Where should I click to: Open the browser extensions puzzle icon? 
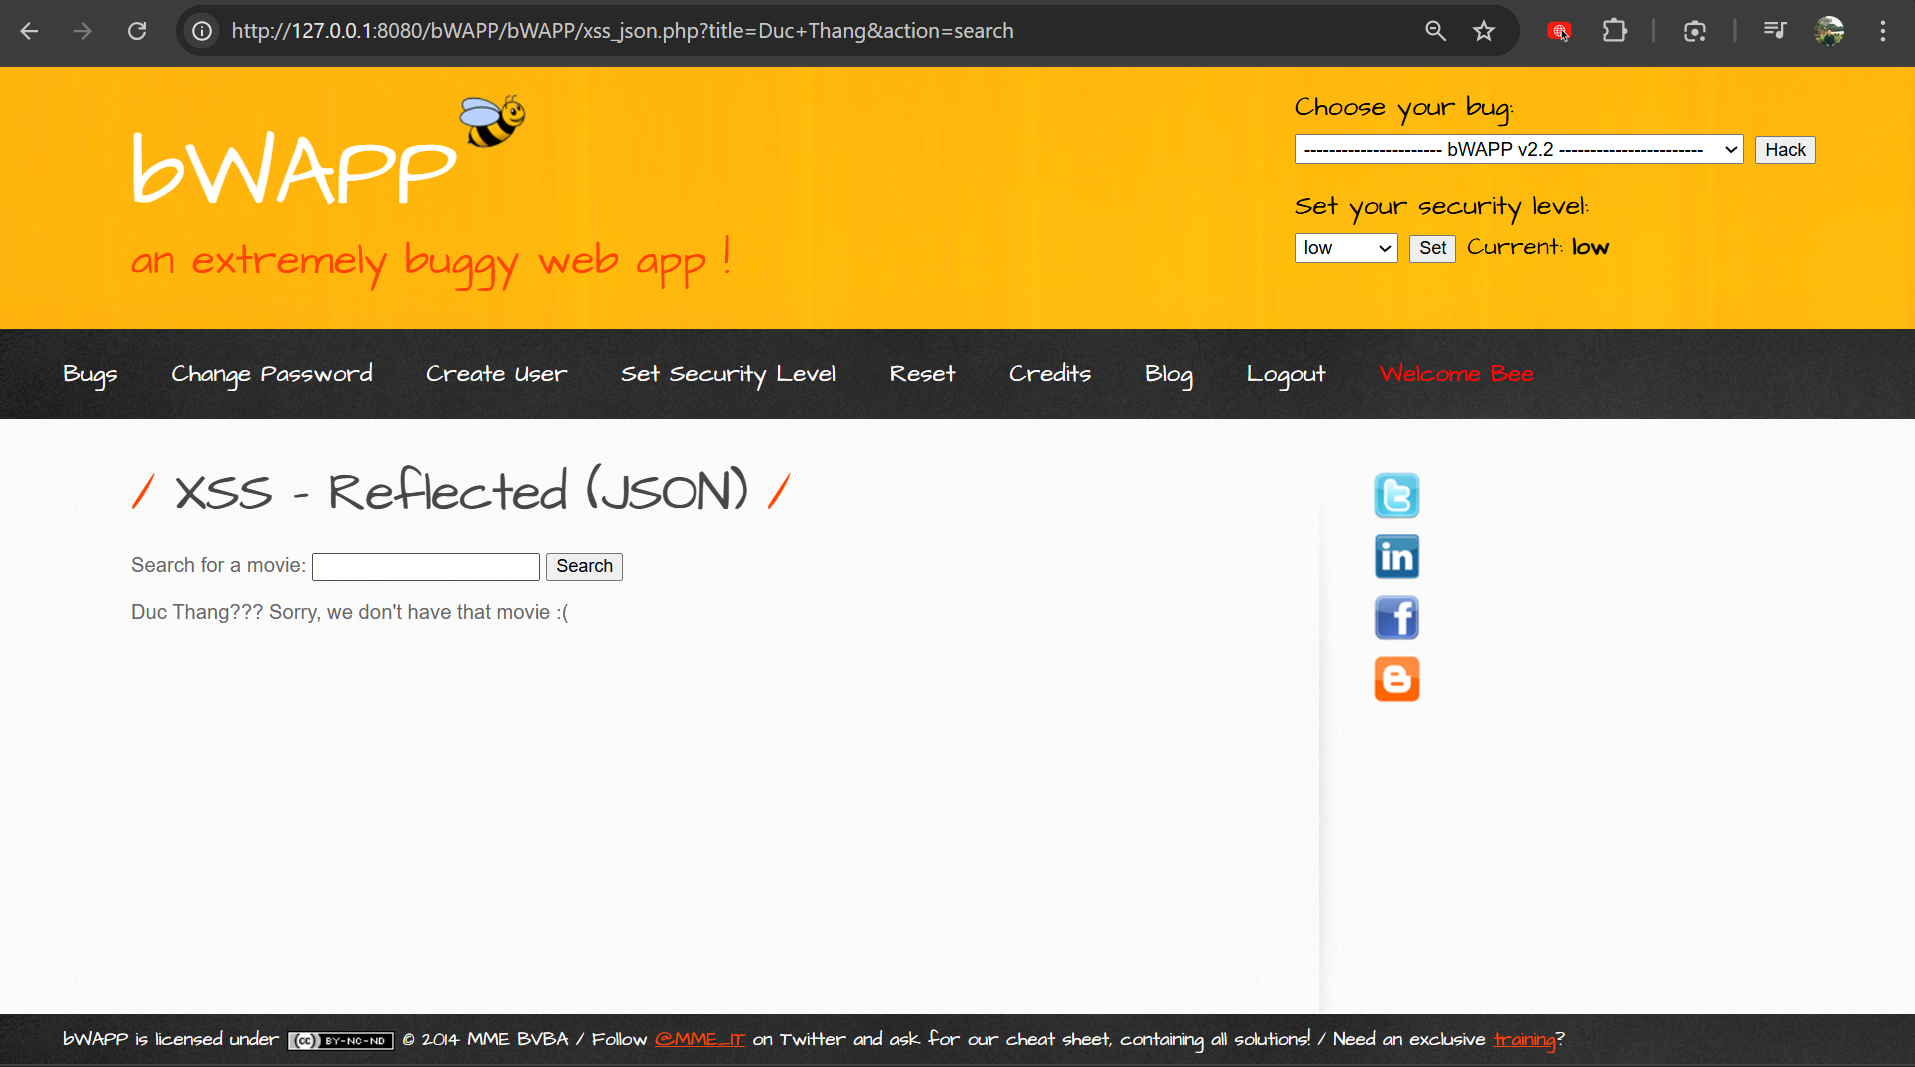(x=1614, y=31)
